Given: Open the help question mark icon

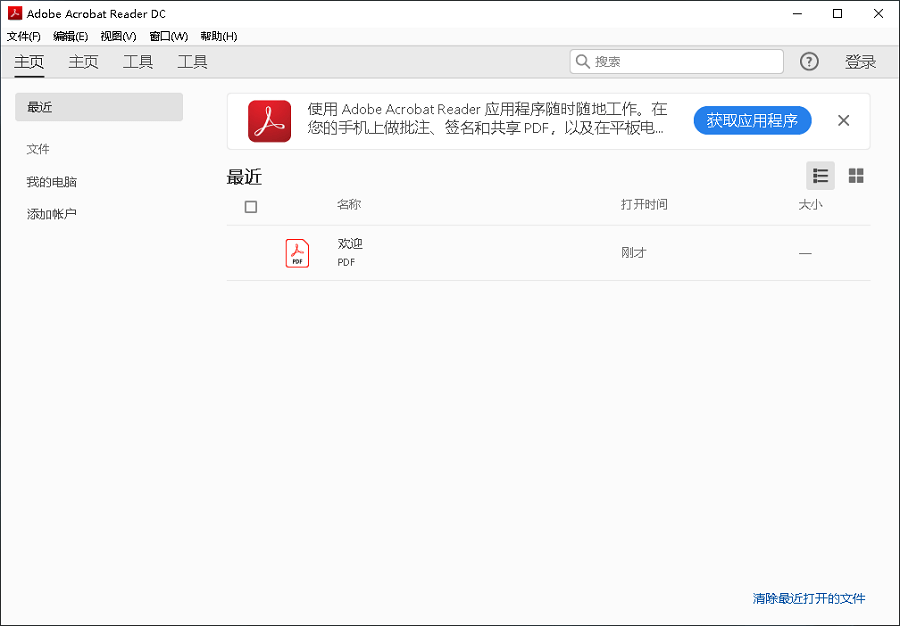Looking at the screenshot, I should pyautogui.click(x=809, y=61).
